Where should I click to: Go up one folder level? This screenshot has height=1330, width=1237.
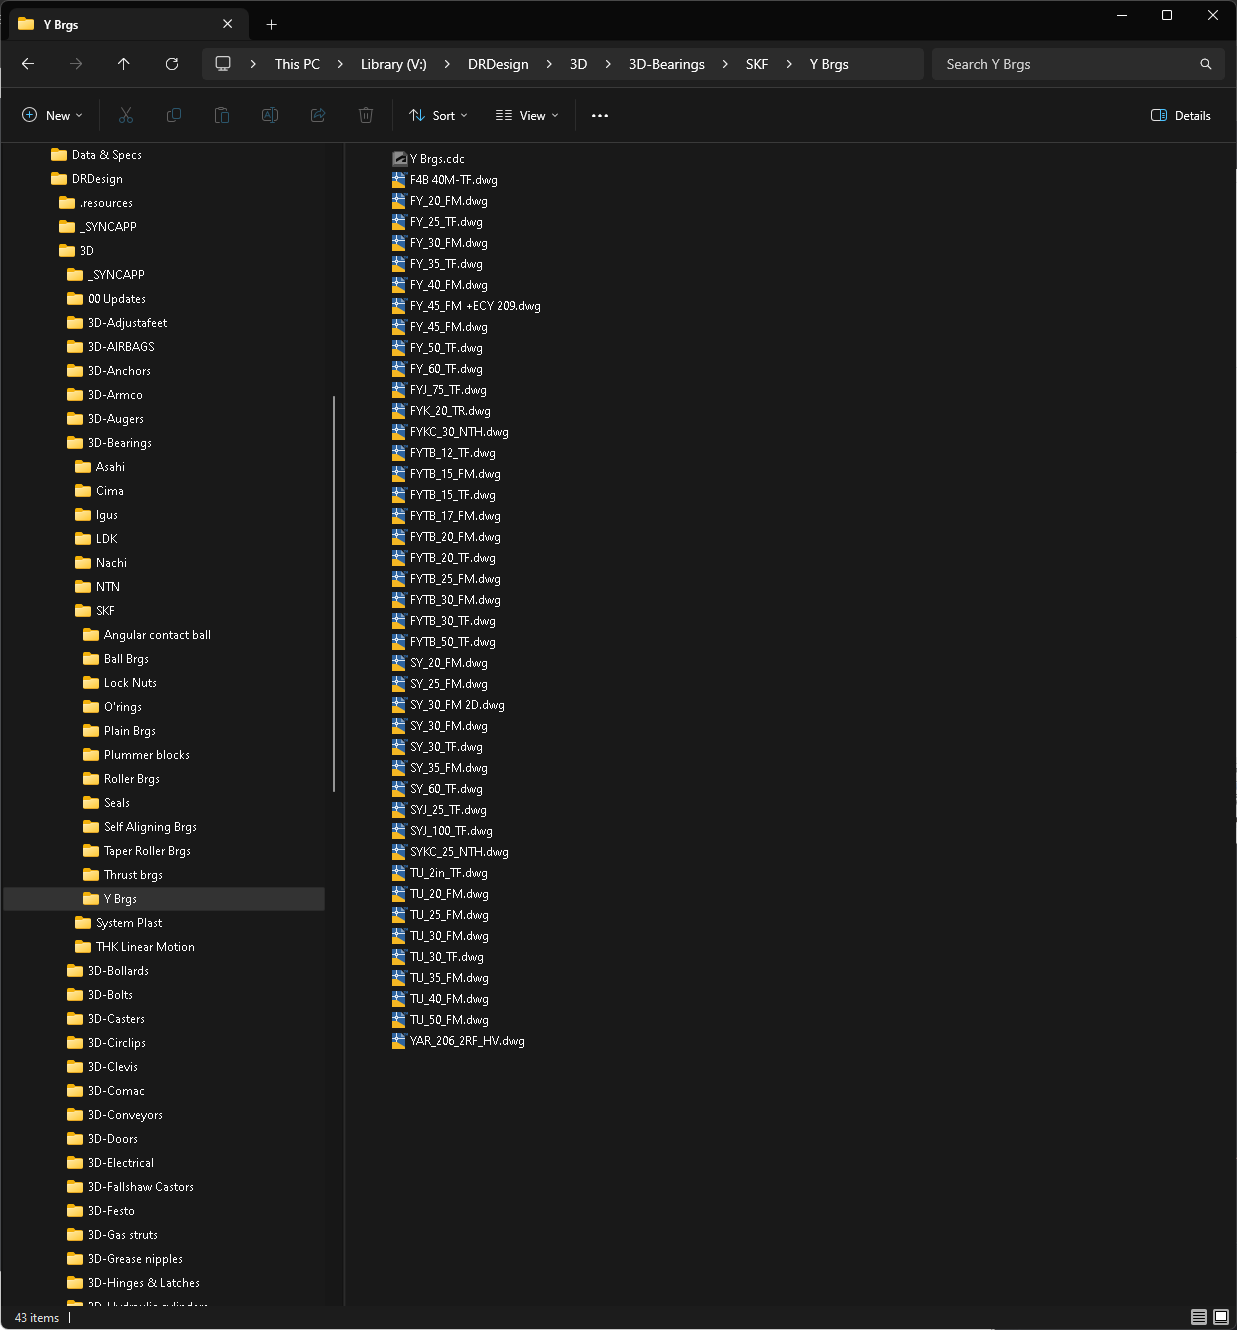[124, 64]
